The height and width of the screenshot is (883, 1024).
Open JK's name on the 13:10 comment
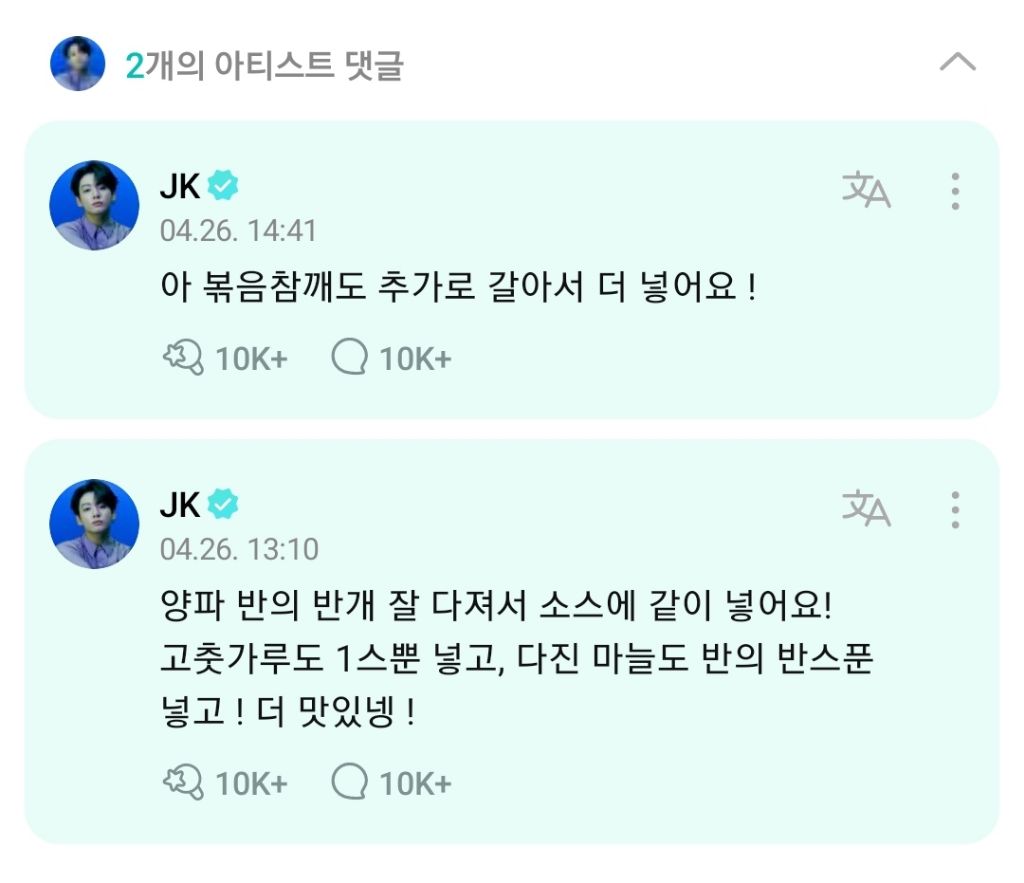[x=180, y=504]
